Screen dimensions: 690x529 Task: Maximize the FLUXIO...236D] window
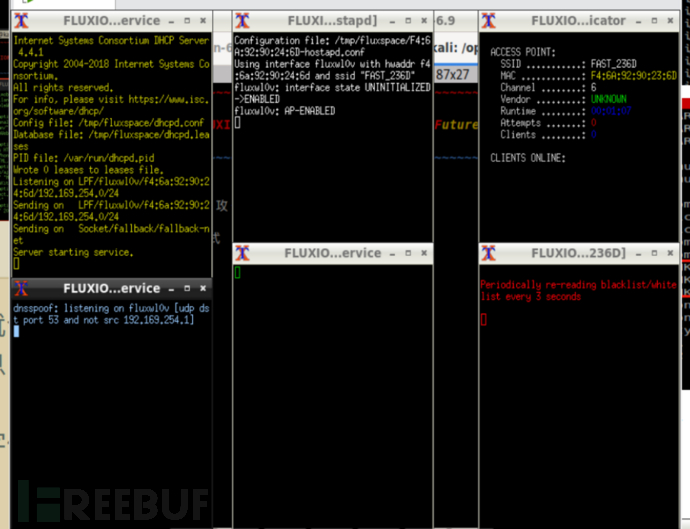(x=654, y=253)
